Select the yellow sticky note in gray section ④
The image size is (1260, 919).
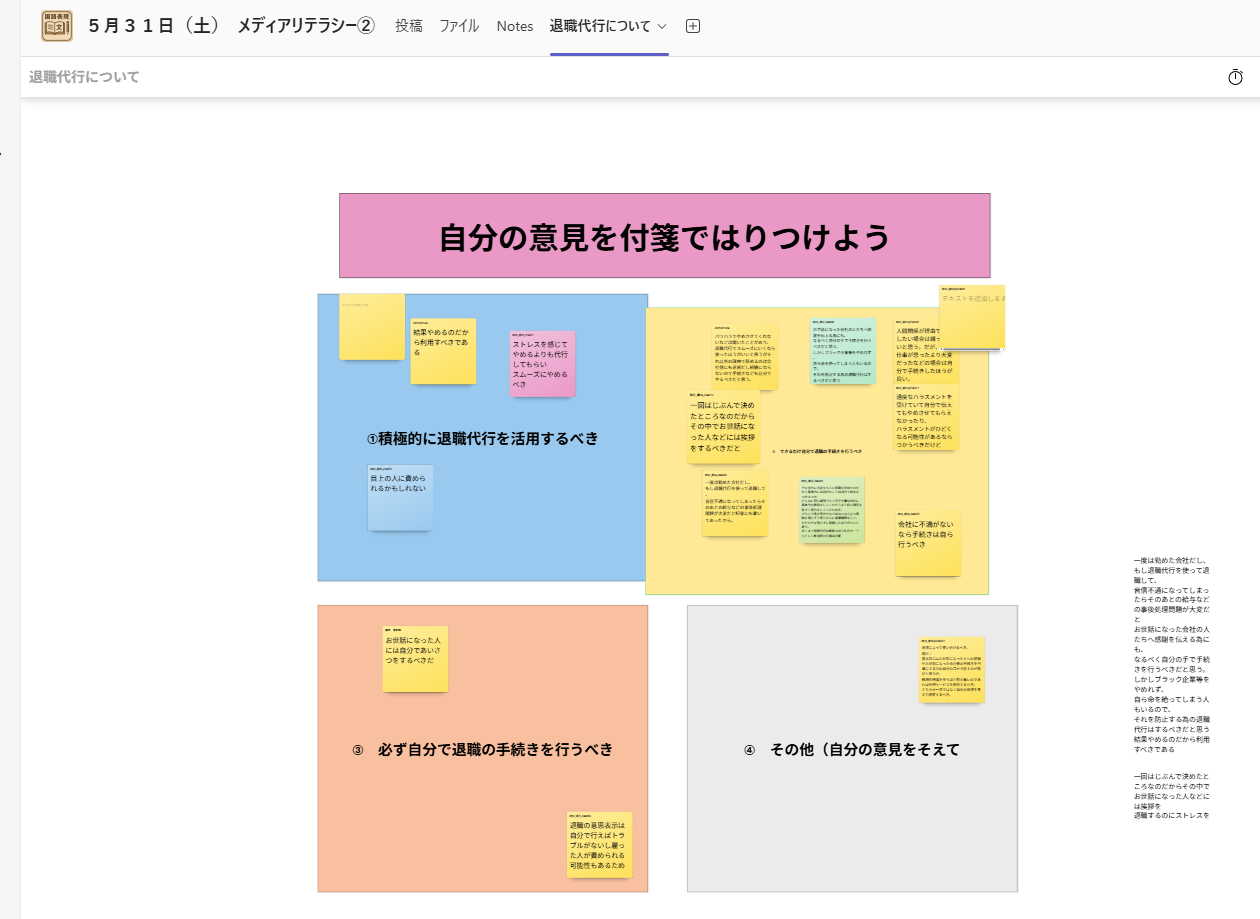pos(952,670)
